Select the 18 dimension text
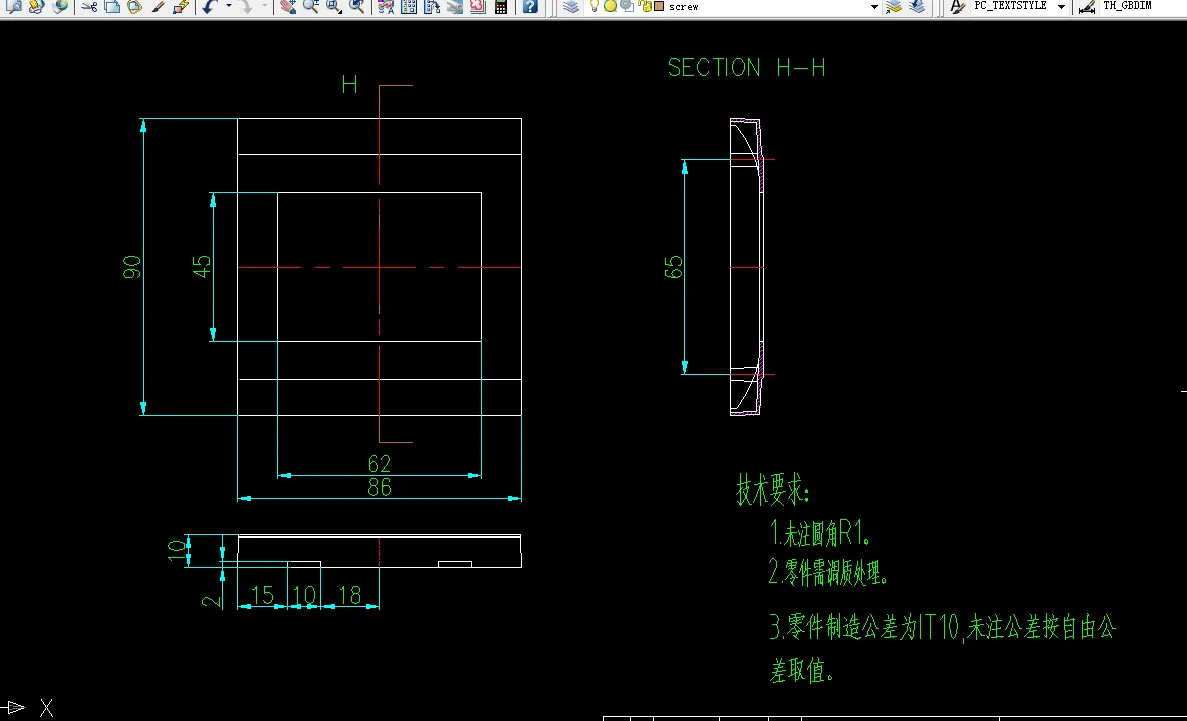 [x=350, y=595]
